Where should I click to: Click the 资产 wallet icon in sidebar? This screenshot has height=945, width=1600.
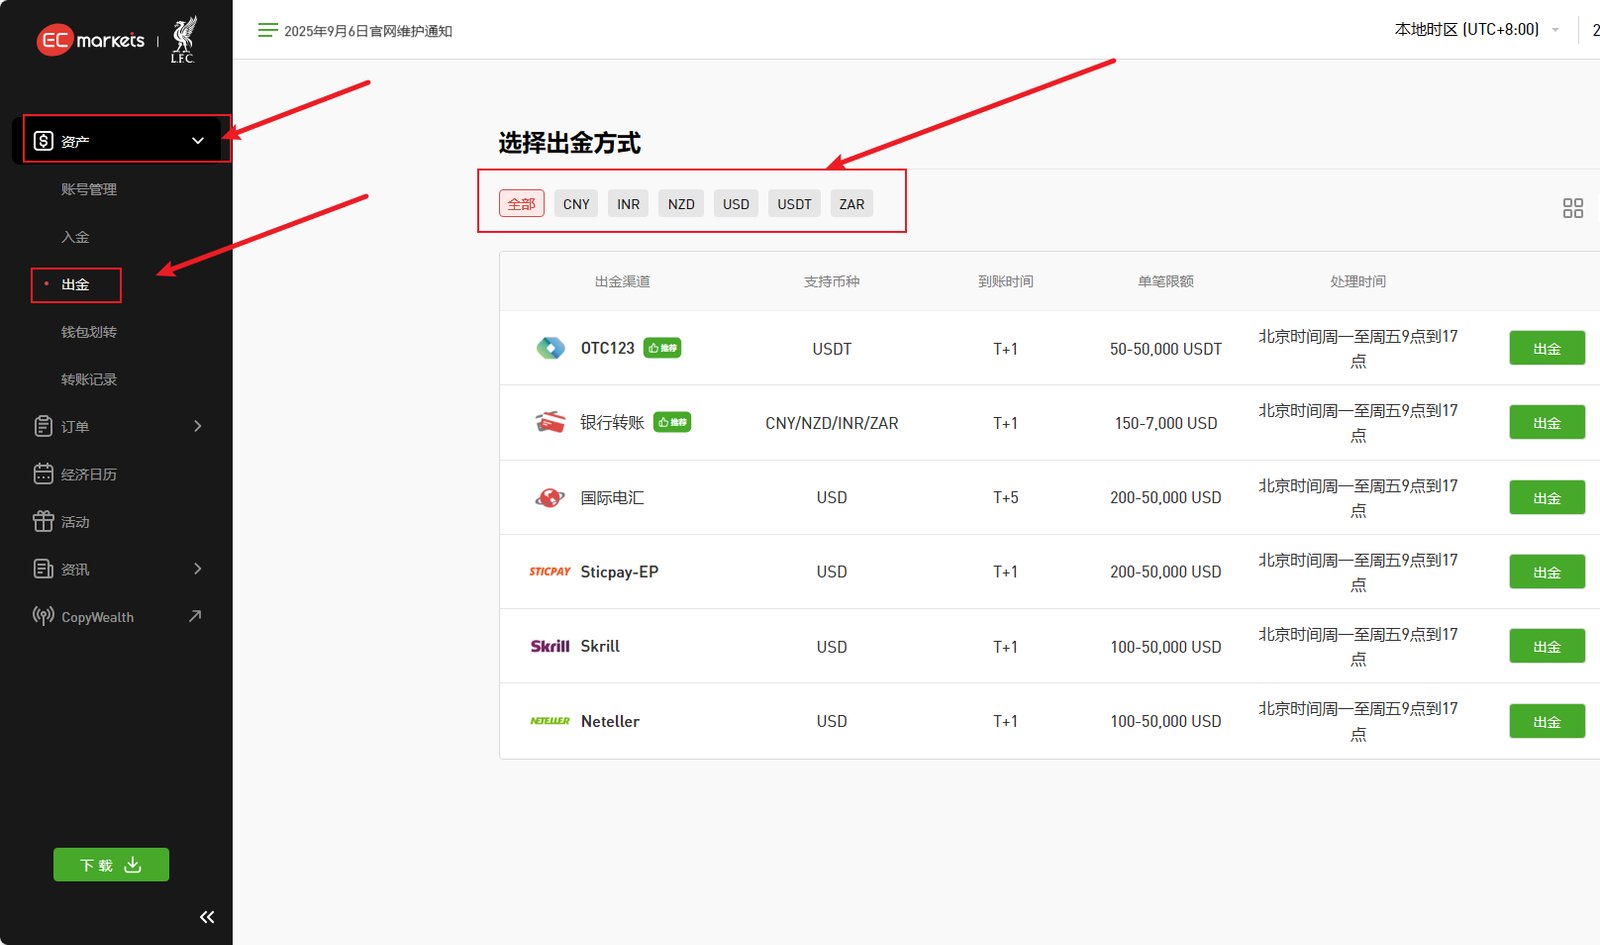click(x=42, y=140)
